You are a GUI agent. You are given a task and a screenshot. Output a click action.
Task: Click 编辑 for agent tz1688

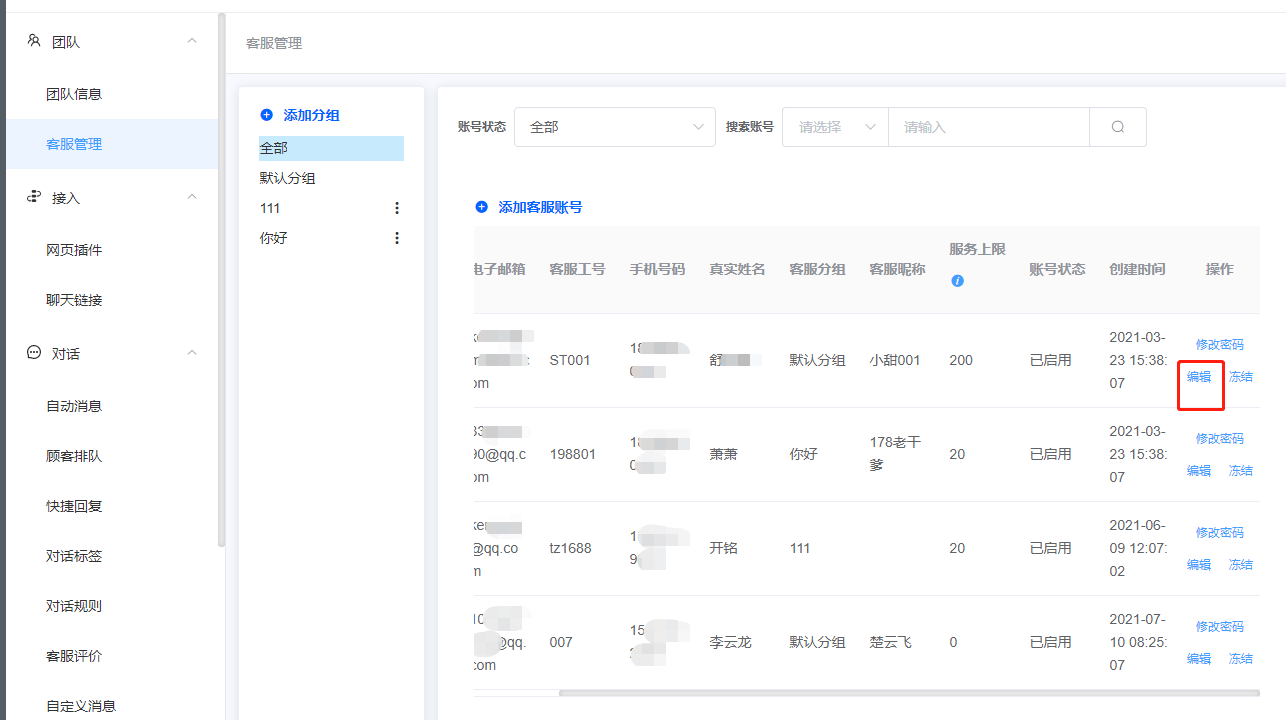(x=1199, y=565)
